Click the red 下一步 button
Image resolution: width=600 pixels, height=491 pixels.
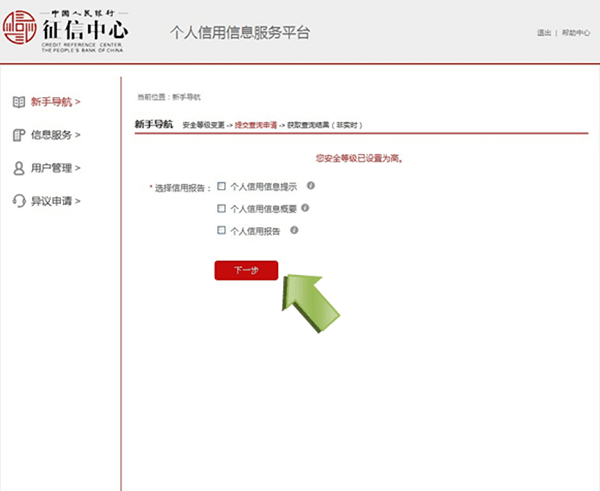pos(246,270)
